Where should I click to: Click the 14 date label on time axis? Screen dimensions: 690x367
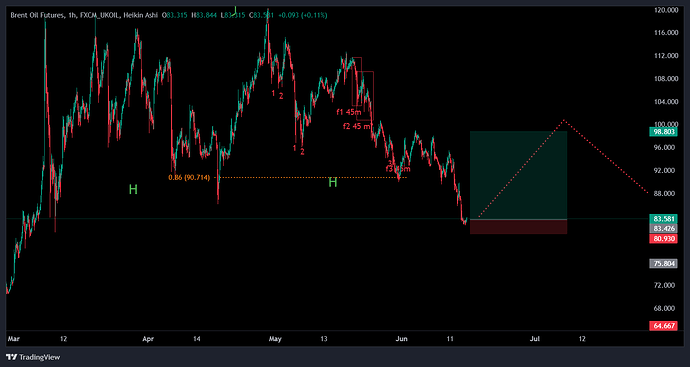coord(196,339)
